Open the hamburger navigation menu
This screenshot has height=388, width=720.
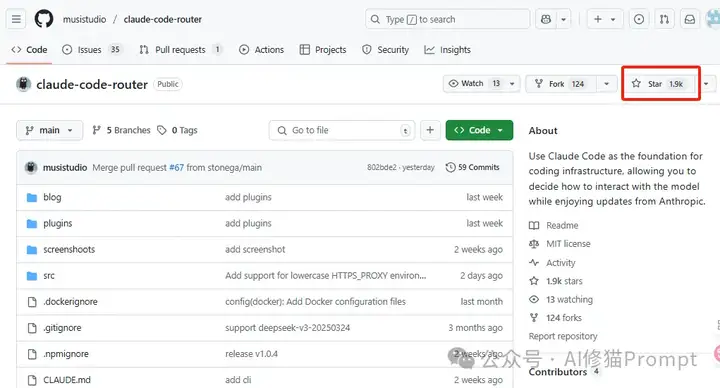click(16, 19)
